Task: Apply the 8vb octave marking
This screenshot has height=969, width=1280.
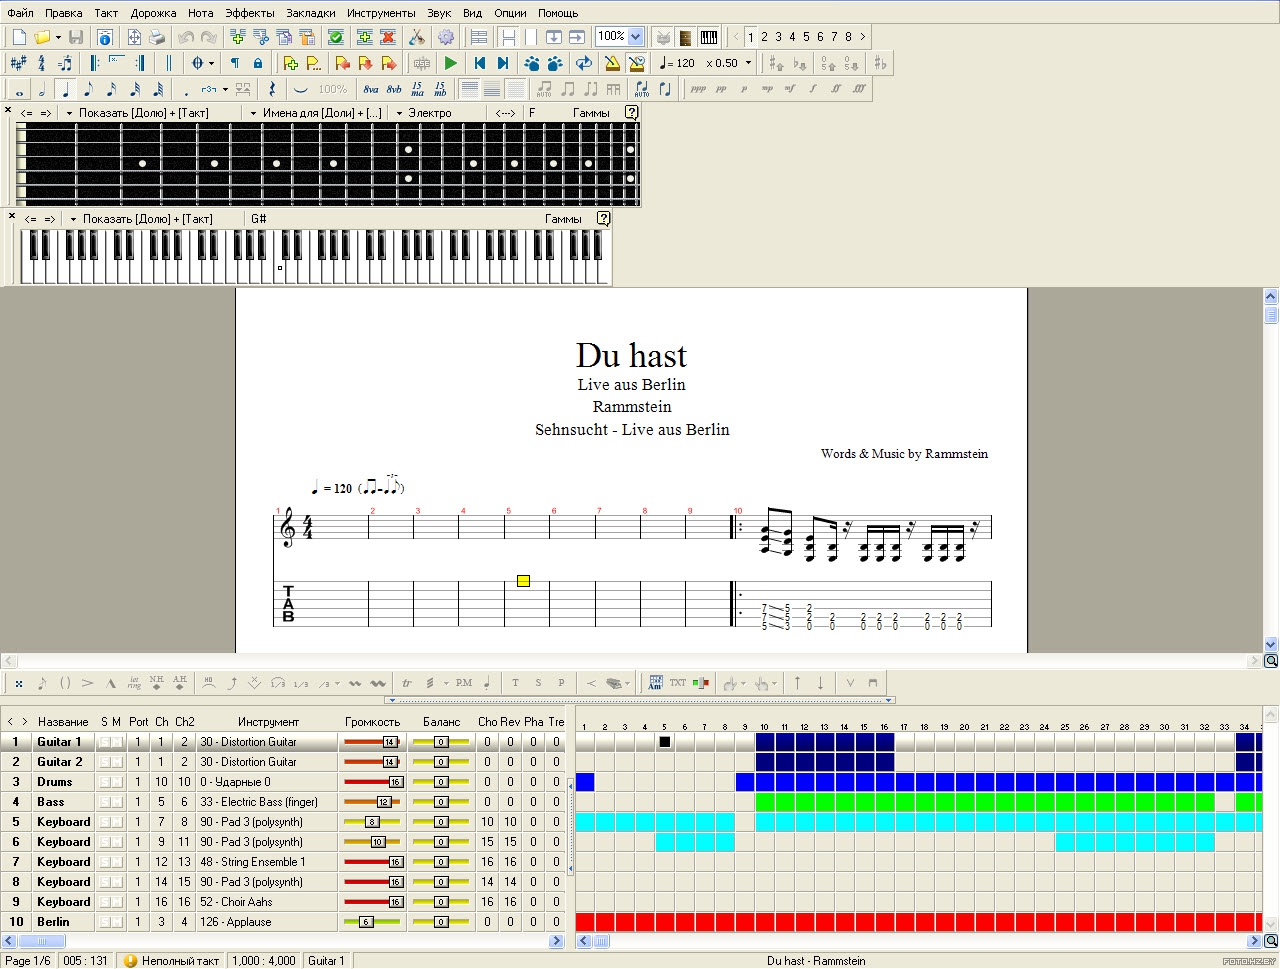Action: [x=394, y=89]
